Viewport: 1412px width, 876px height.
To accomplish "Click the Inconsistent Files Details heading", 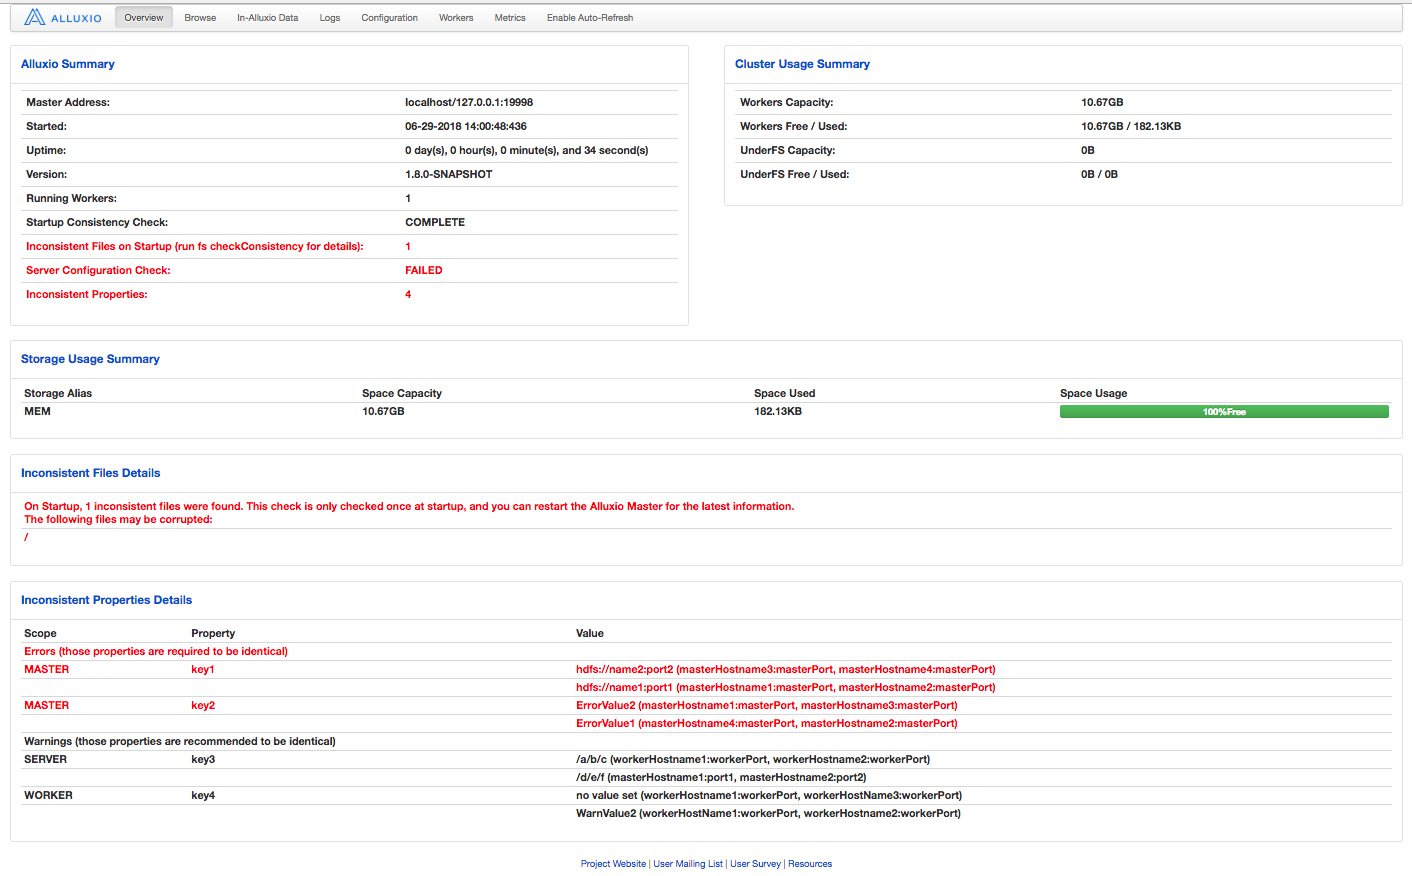I will coord(90,473).
